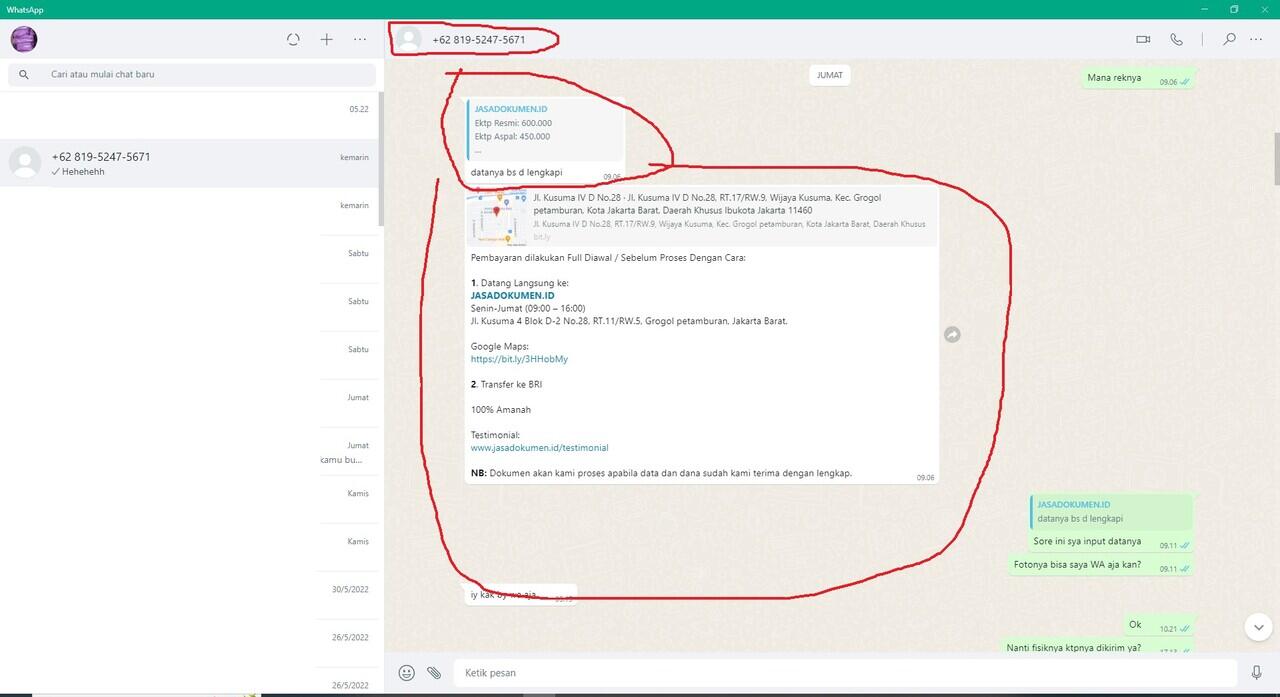Screen dimensions: 1280x697
Task: Open the bit.ly/3HHobMy Google Maps link
Action: (519, 359)
